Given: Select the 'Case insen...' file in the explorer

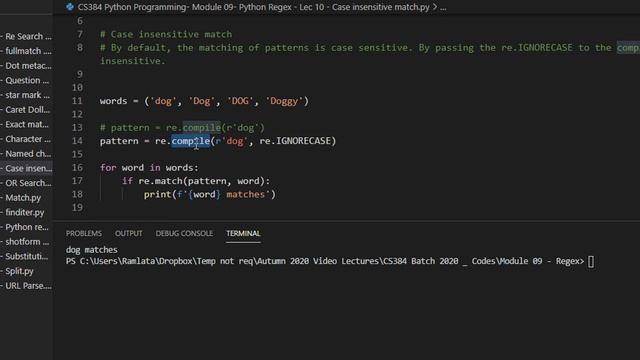Looking at the screenshot, I should [26, 168].
